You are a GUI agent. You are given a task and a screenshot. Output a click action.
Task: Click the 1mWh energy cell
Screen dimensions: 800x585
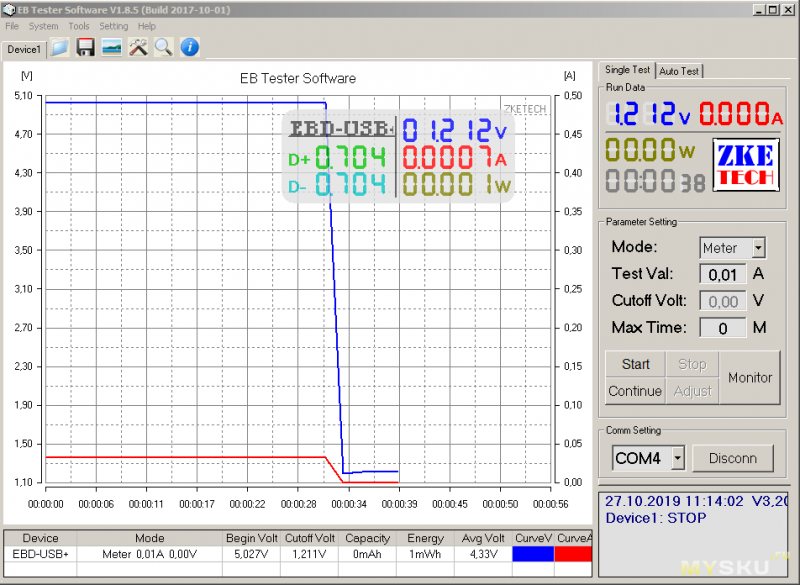coord(425,554)
